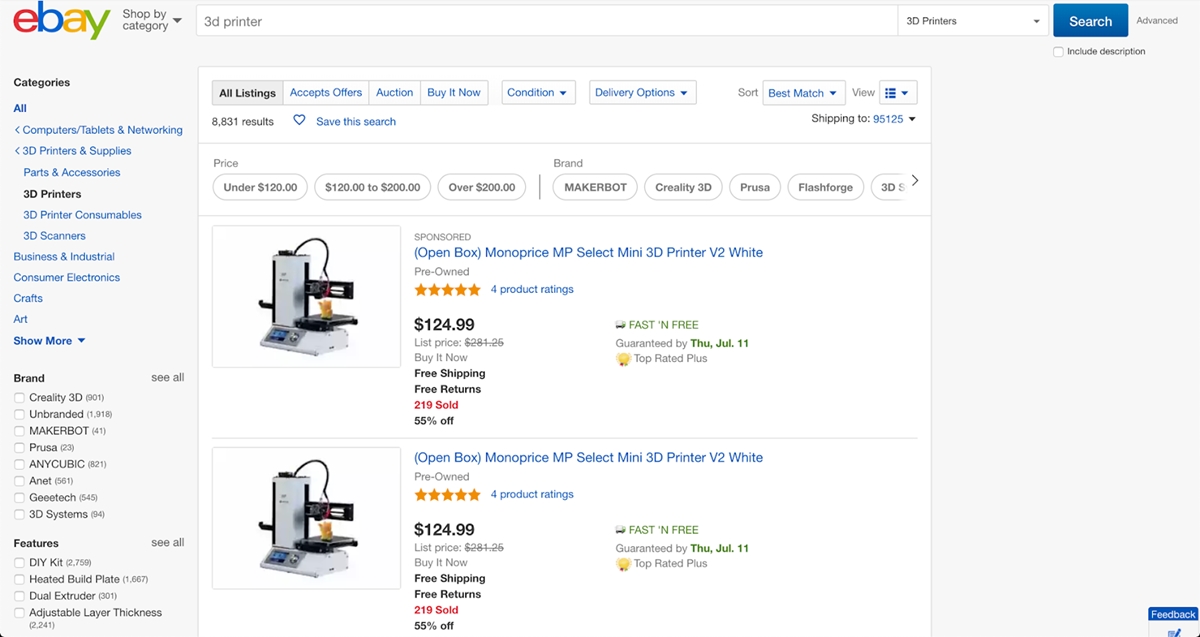The height and width of the screenshot is (637, 1200).
Task: Open the Best Match sort dropdown
Action: (x=803, y=93)
